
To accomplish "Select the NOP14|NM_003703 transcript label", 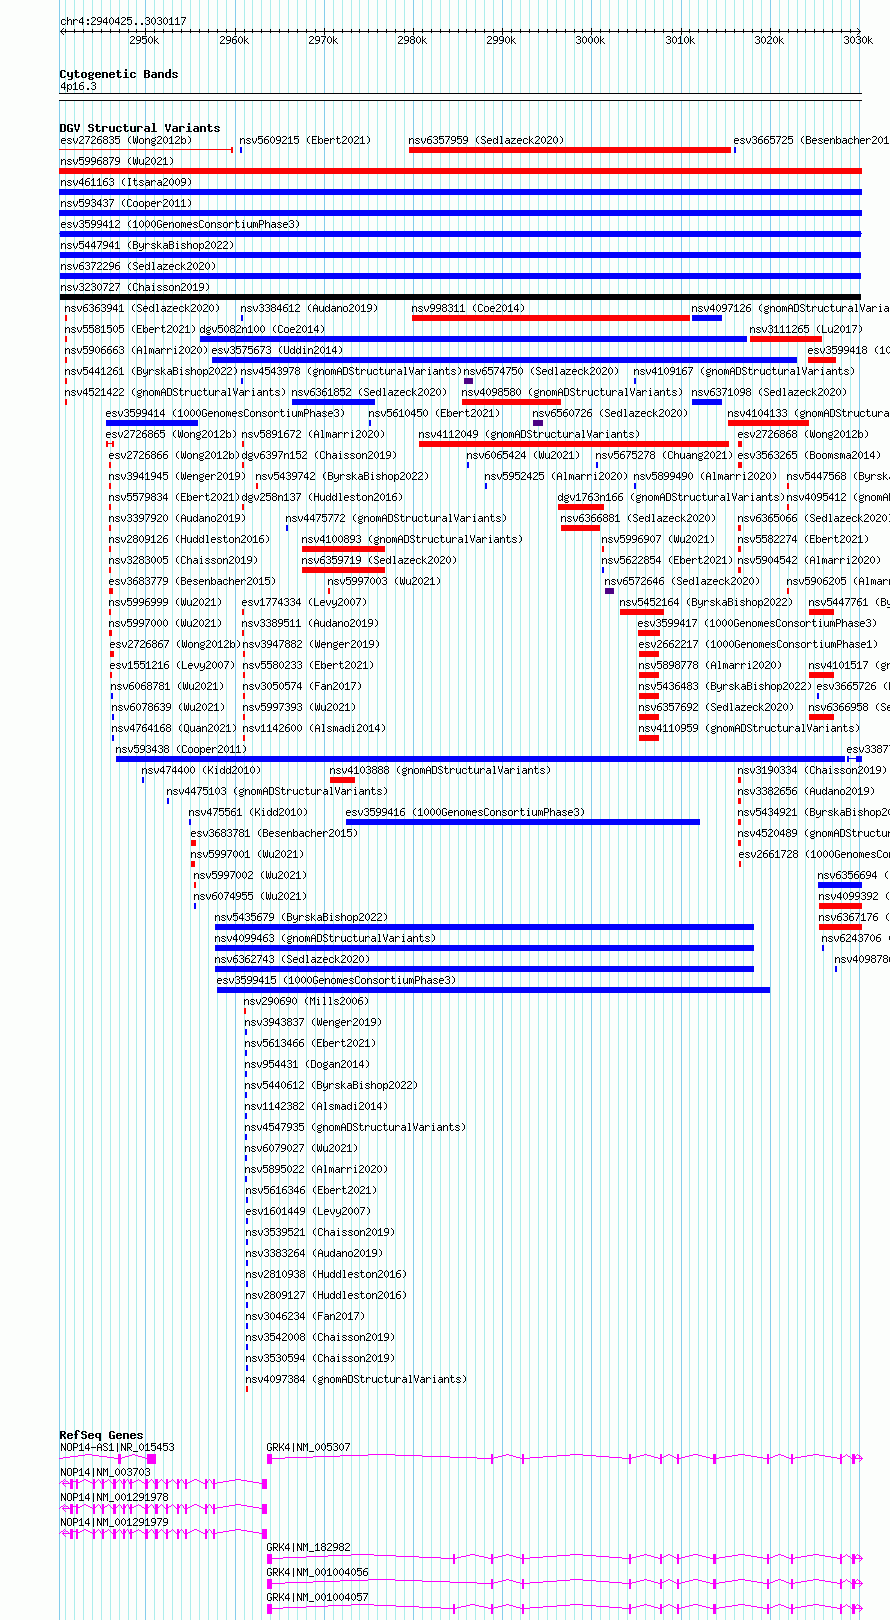I will 105,1473.
